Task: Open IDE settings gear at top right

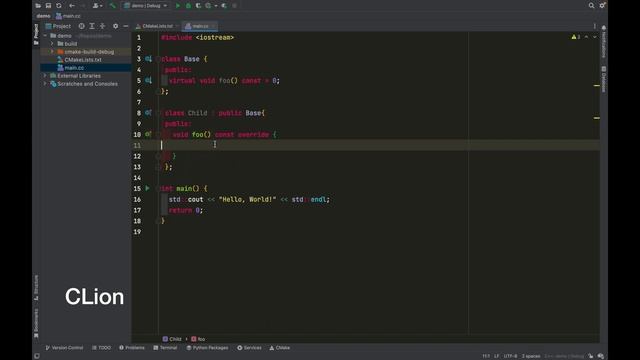Action: click(602, 6)
